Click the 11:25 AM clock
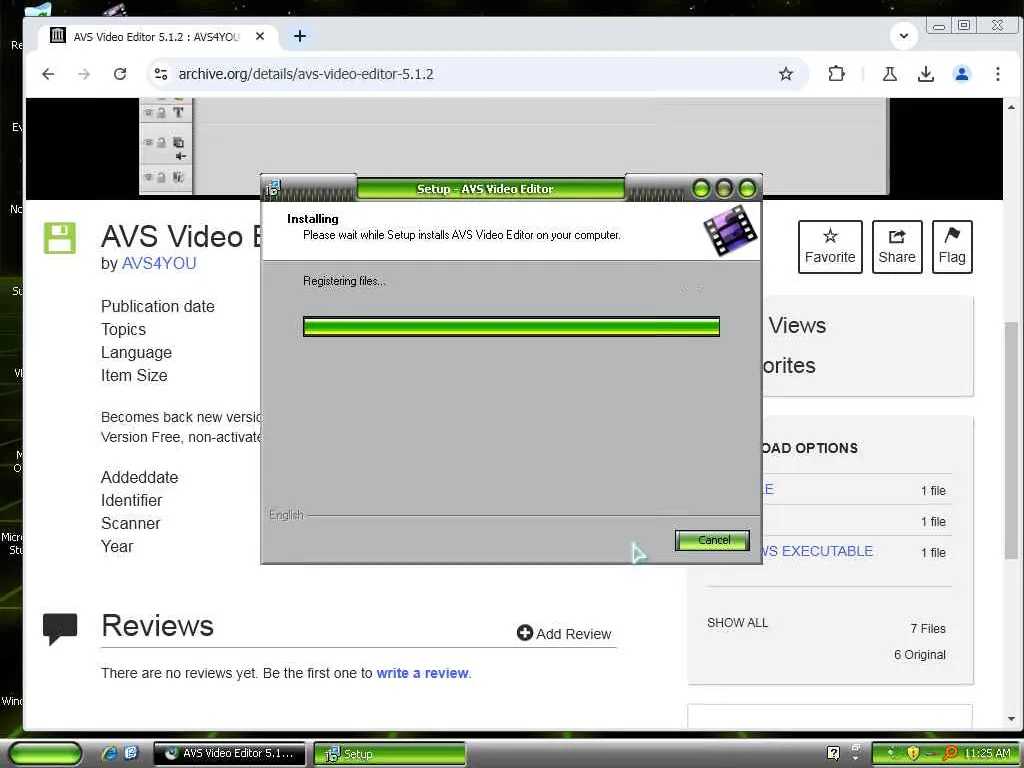Viewport: 1024px width, 768px height. pos(987,753)
